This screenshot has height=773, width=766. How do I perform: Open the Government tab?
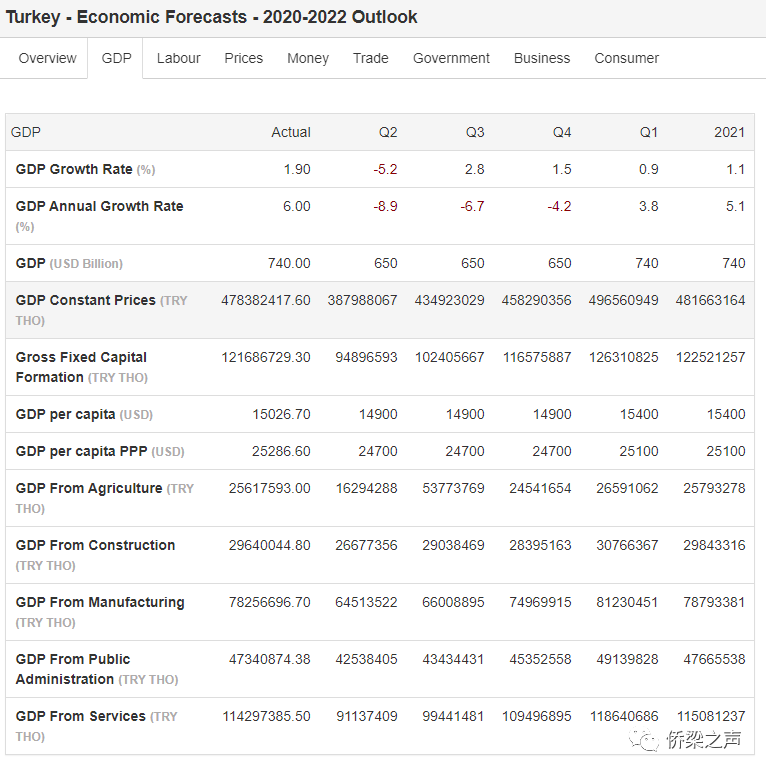[451, 58]
